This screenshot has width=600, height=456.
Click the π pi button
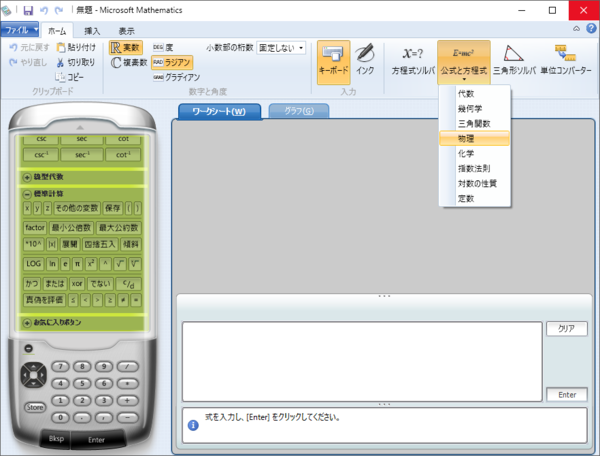[x=77, y=264]
